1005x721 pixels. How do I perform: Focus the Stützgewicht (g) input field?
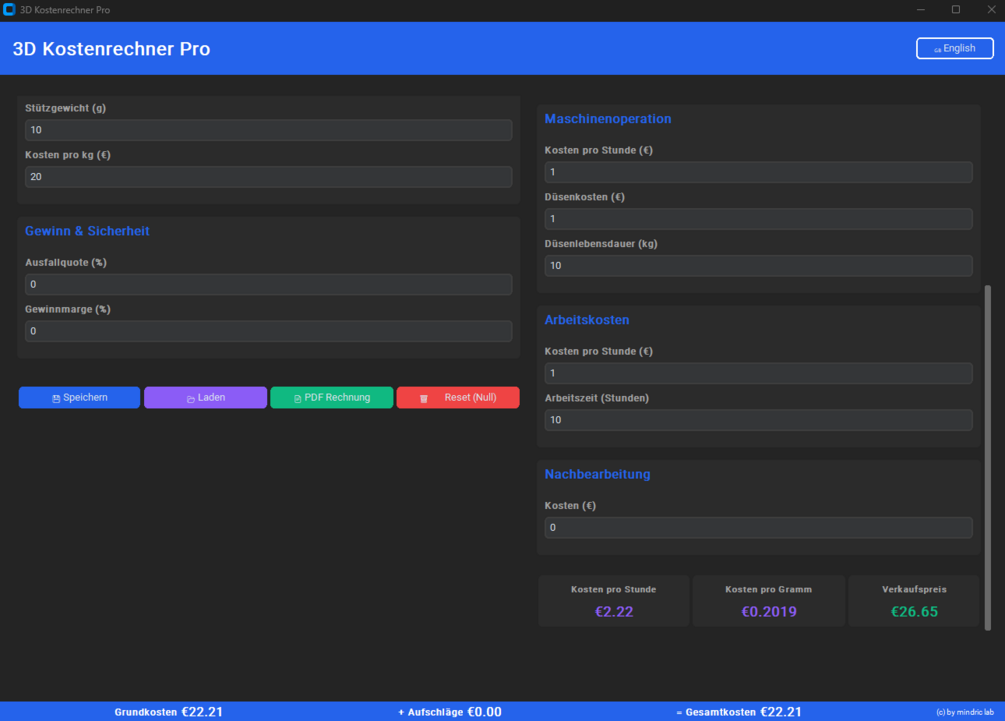coord(269,130)
